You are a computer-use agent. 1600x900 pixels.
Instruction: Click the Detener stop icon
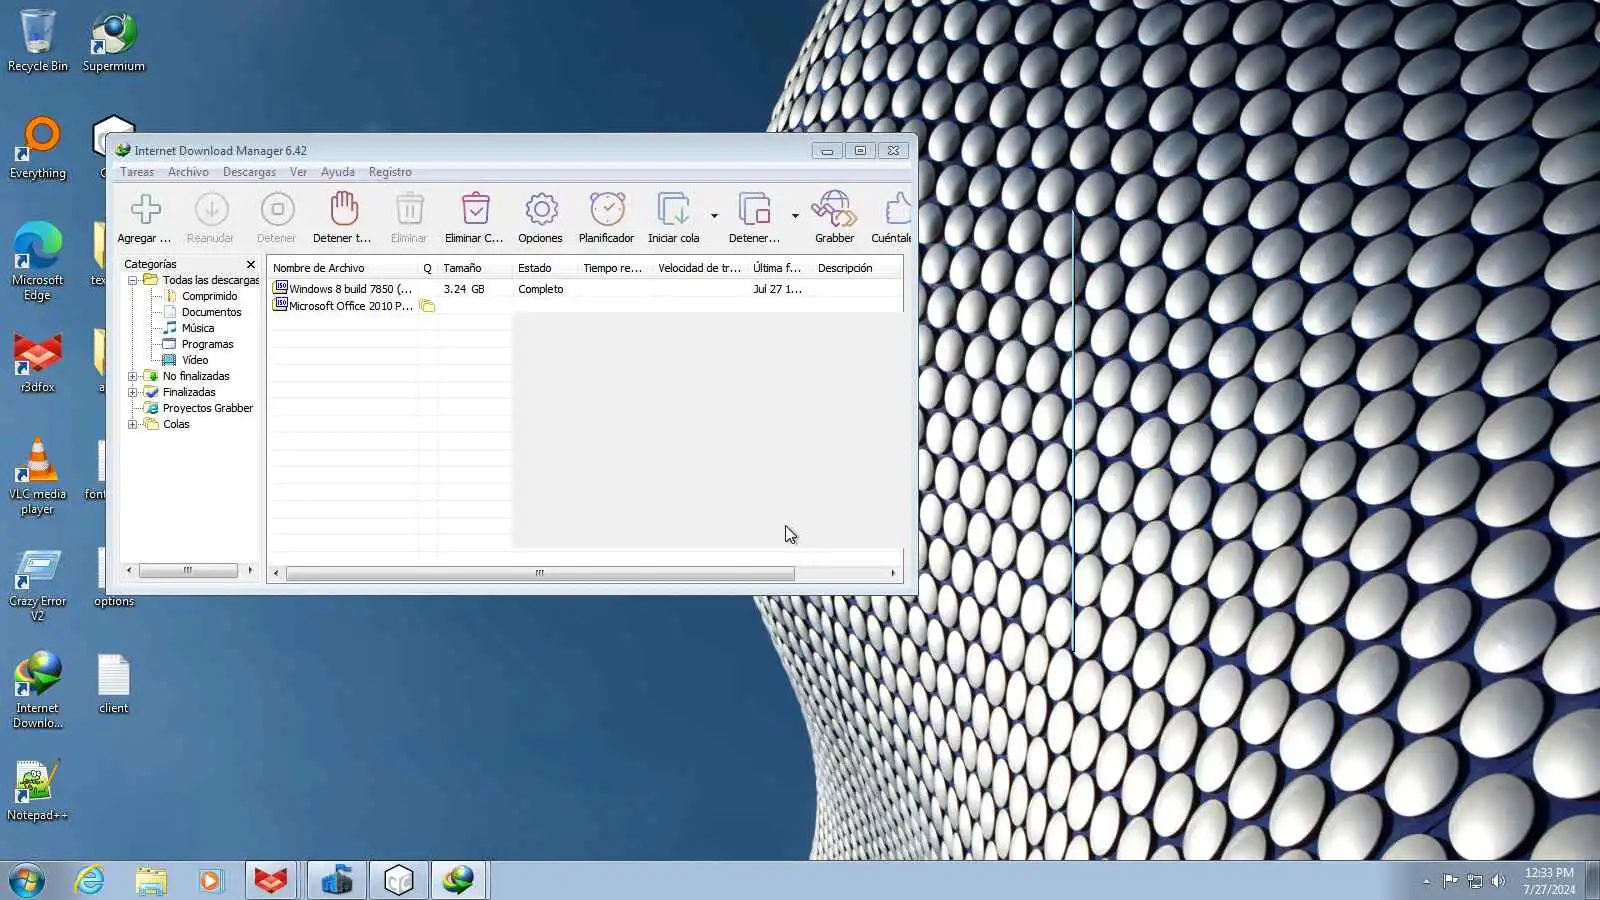click(x=277, y=210)
